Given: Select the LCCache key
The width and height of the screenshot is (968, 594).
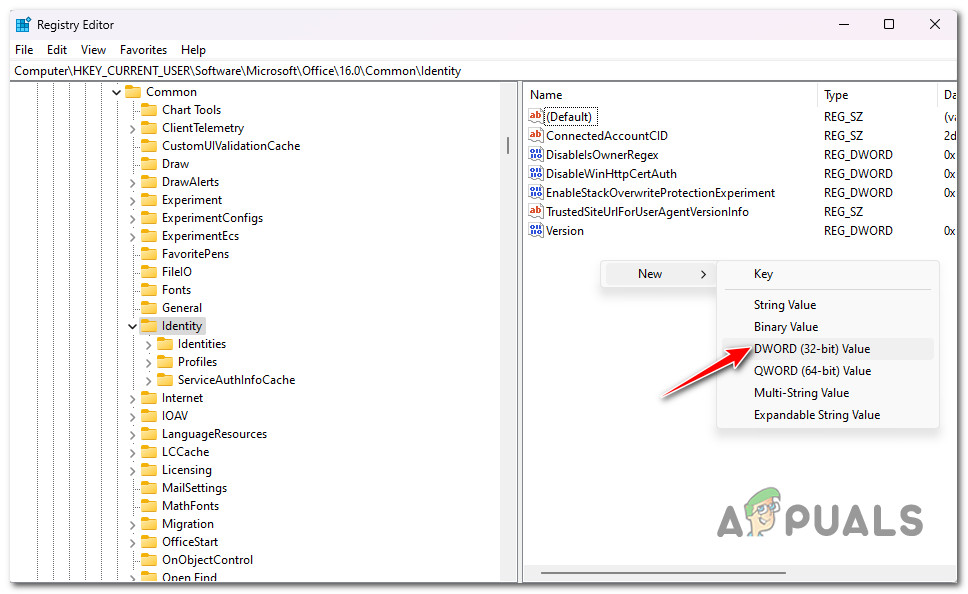Looking at the screenshot, I should [x=185, y=452].
